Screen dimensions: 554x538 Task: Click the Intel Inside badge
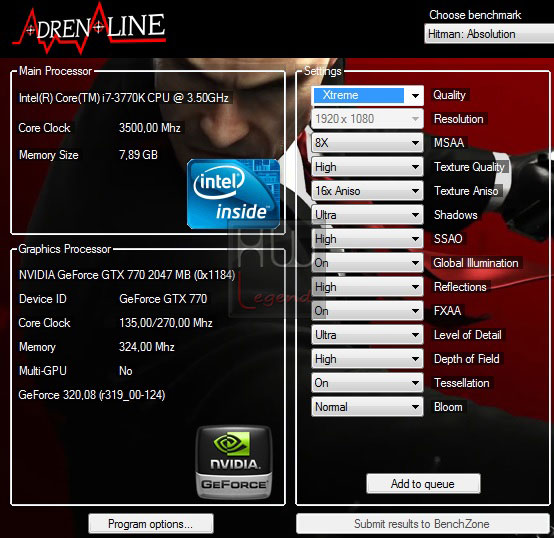point(234,194)
